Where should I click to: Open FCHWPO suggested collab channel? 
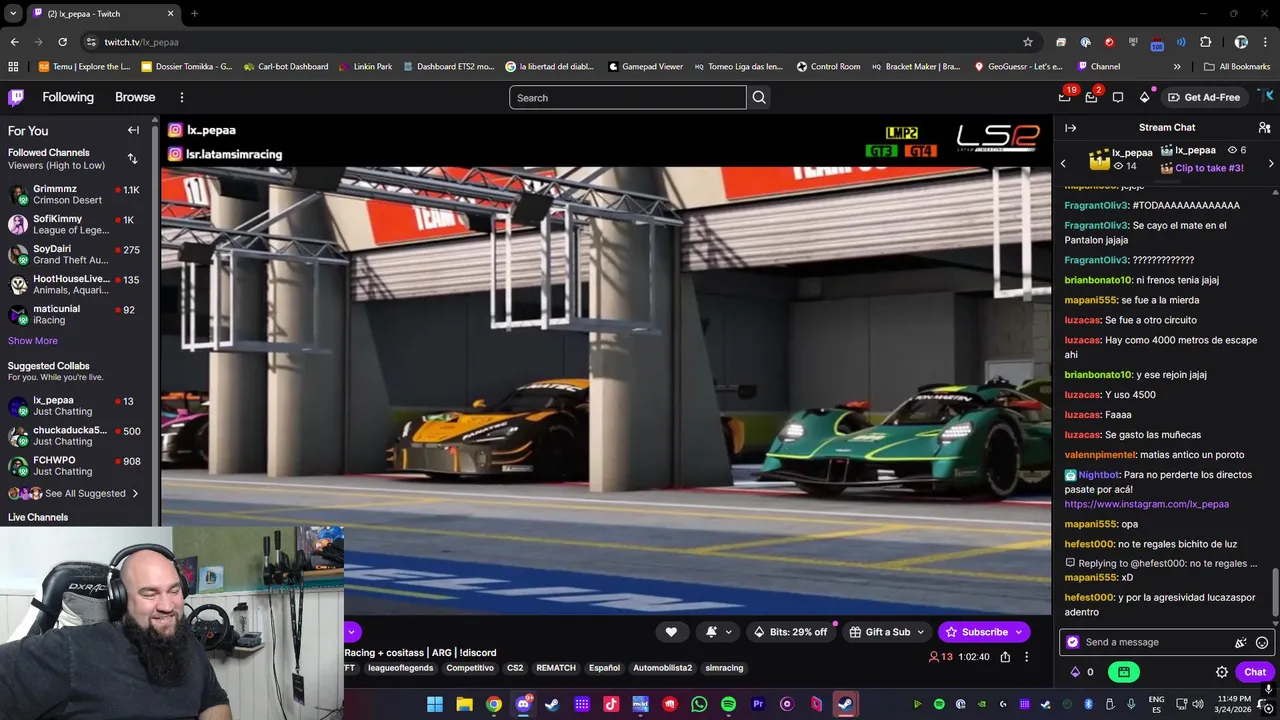(75, 466)
